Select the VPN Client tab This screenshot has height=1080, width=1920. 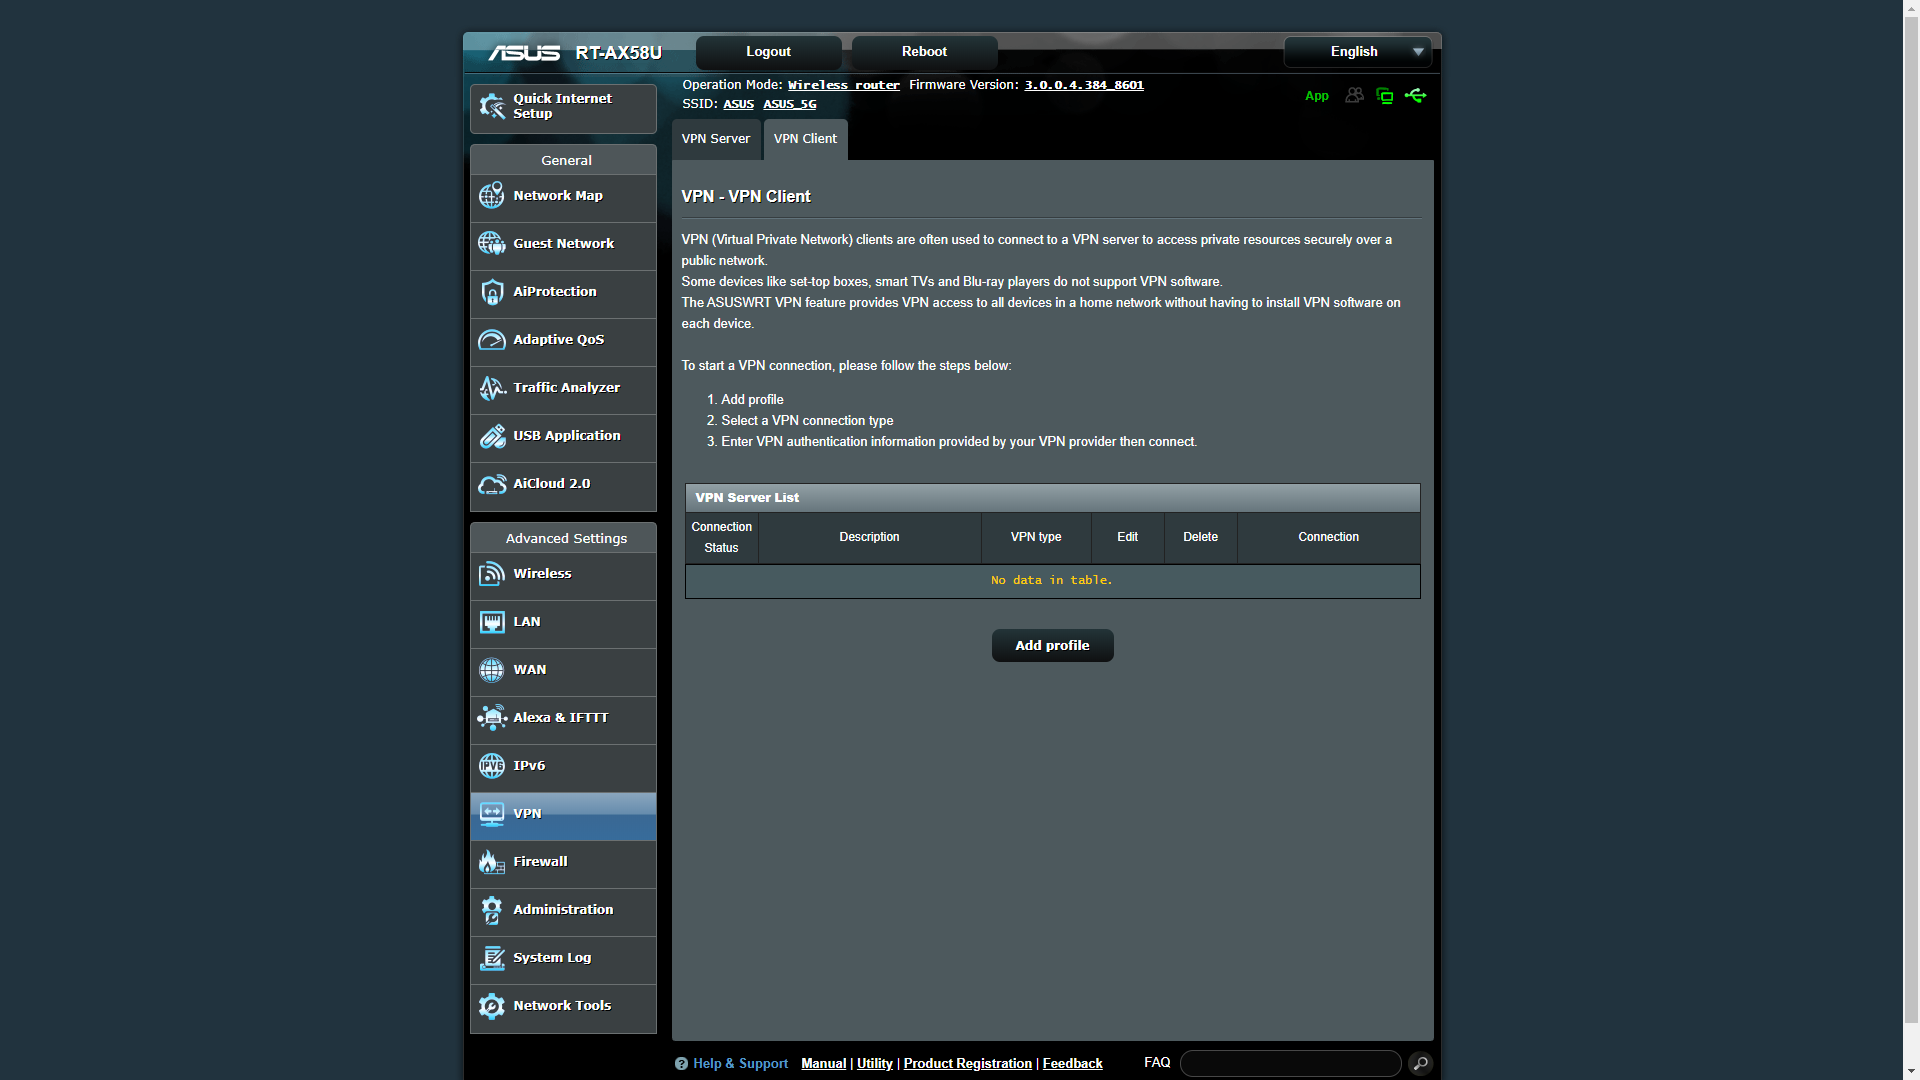[805, 139]
